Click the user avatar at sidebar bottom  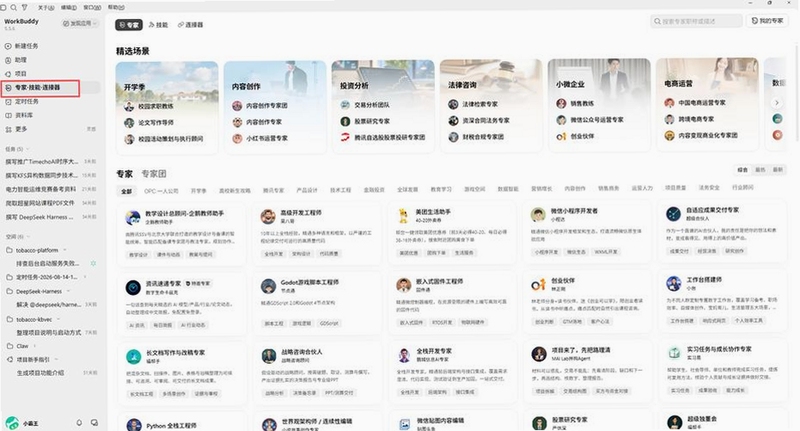point(11,423)
